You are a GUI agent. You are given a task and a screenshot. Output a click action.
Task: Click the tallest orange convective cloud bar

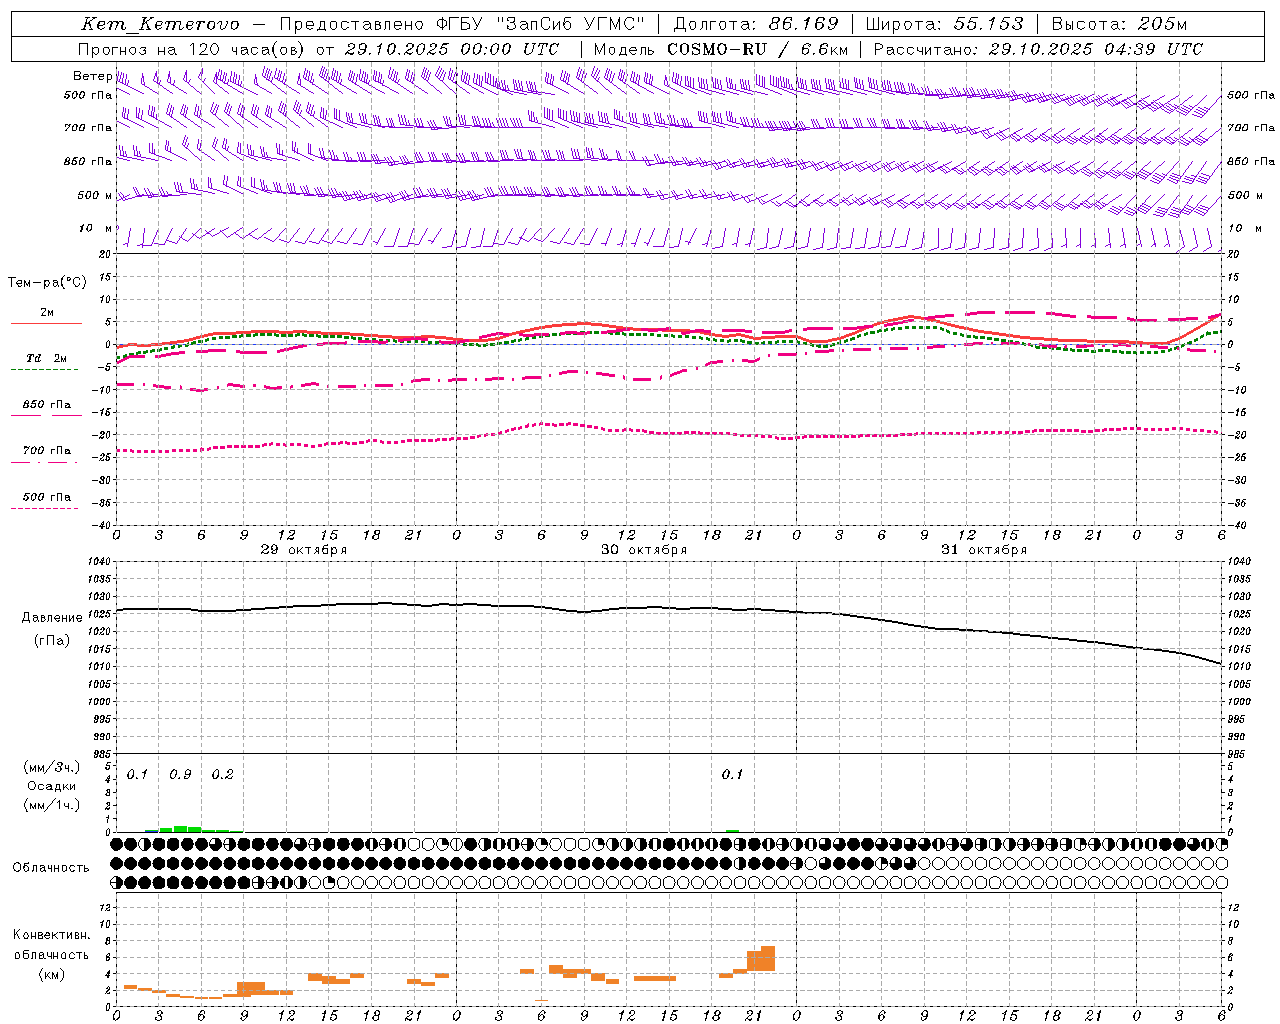pyautogui.click(x=768, y=958)
